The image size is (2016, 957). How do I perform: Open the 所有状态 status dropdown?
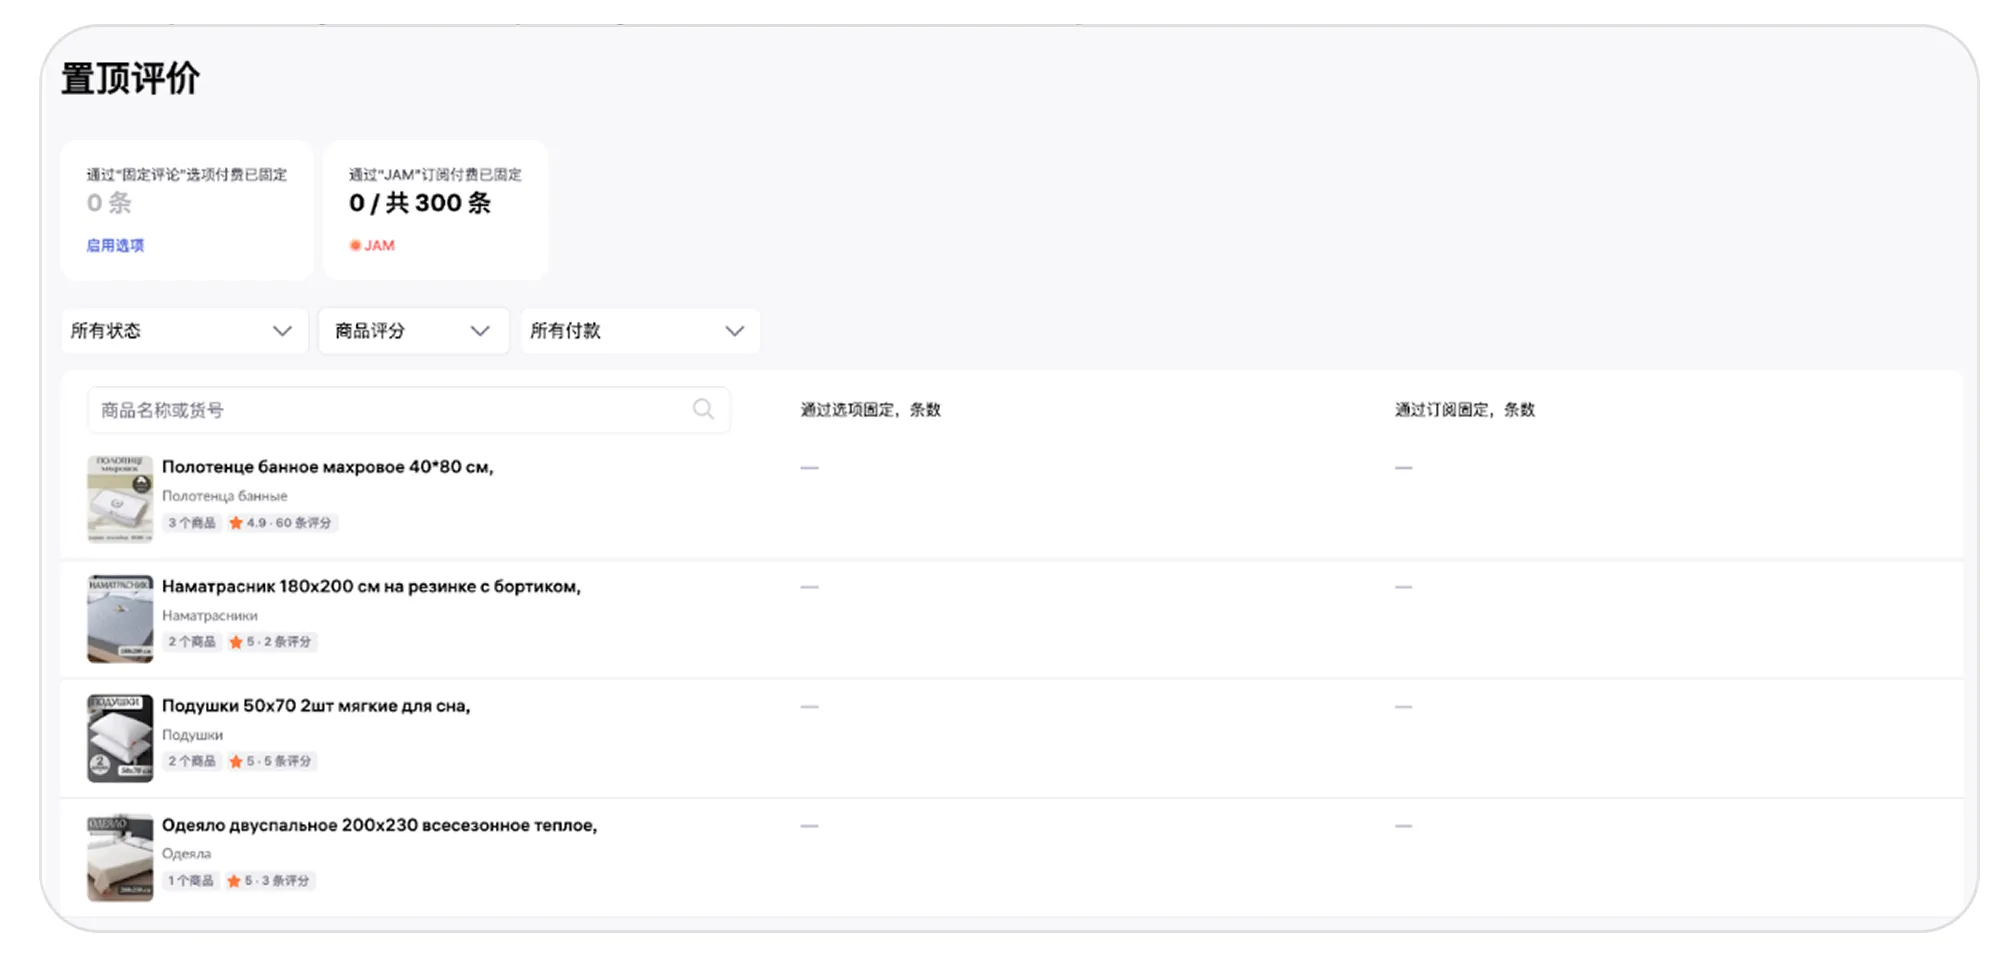tap(182, 331)
